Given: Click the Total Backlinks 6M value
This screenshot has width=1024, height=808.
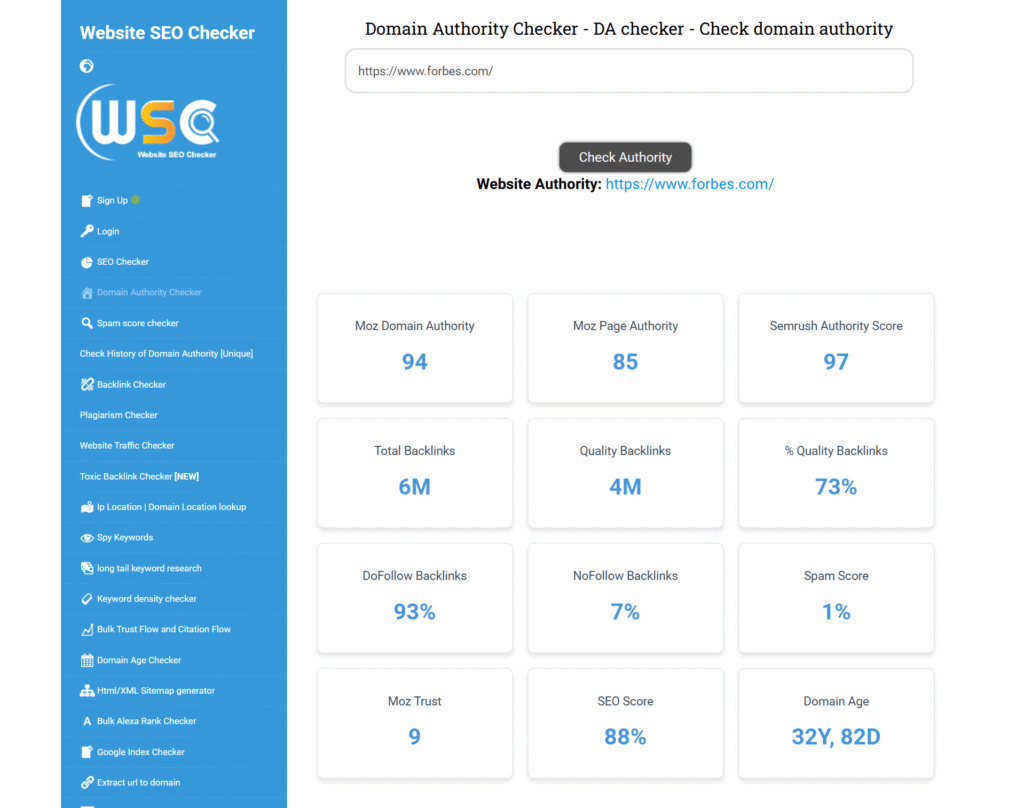Looking at the screenshot, I should 415,487.
